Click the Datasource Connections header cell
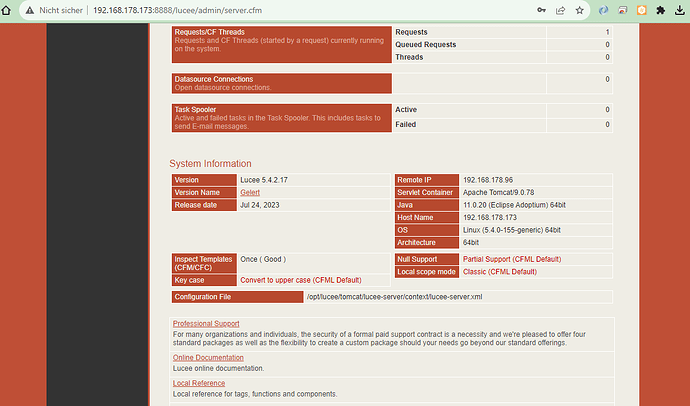The height and width of the screenshot is (406, 690). pos(282,83)
